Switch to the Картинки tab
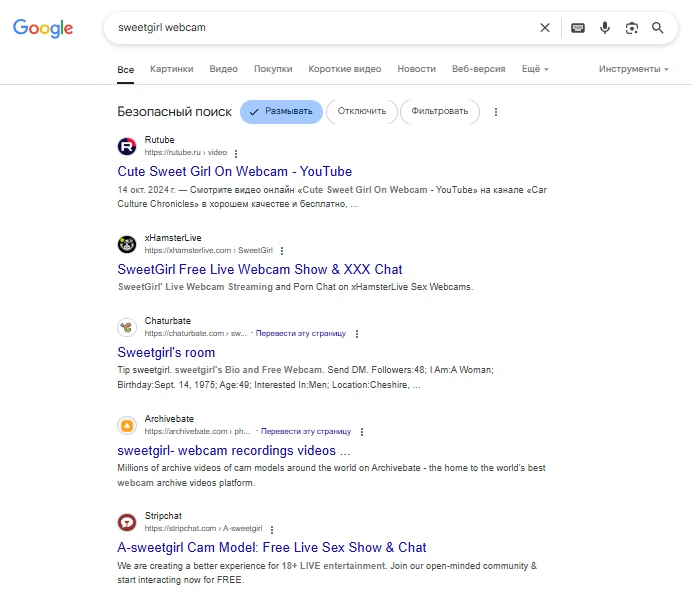Screen dimensions: 692x595 (172, 69)
